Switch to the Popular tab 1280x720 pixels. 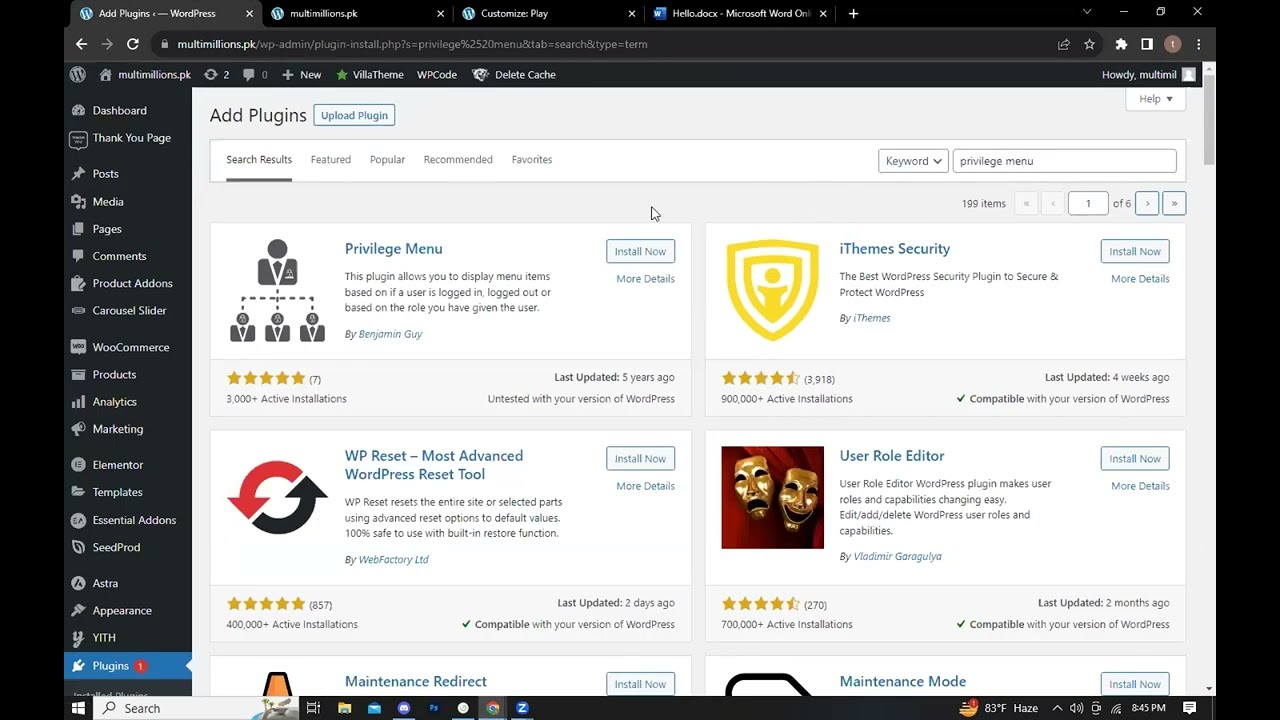(387, 160)
